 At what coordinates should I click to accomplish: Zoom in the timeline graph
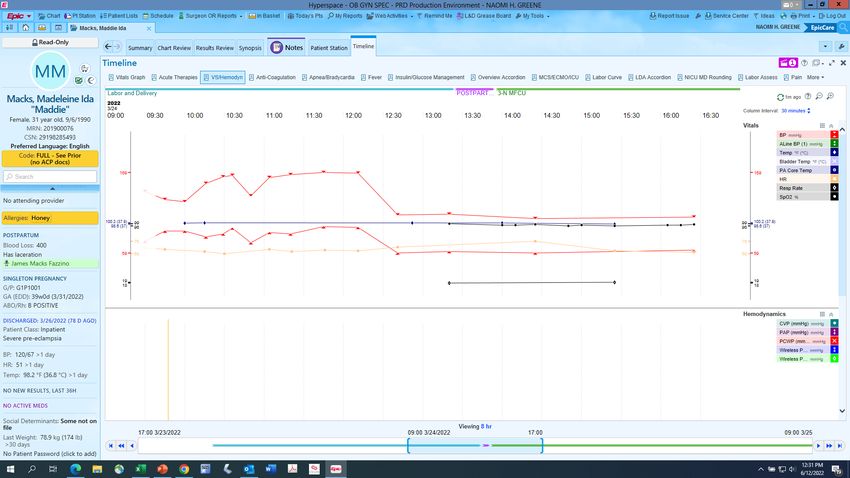830,96
